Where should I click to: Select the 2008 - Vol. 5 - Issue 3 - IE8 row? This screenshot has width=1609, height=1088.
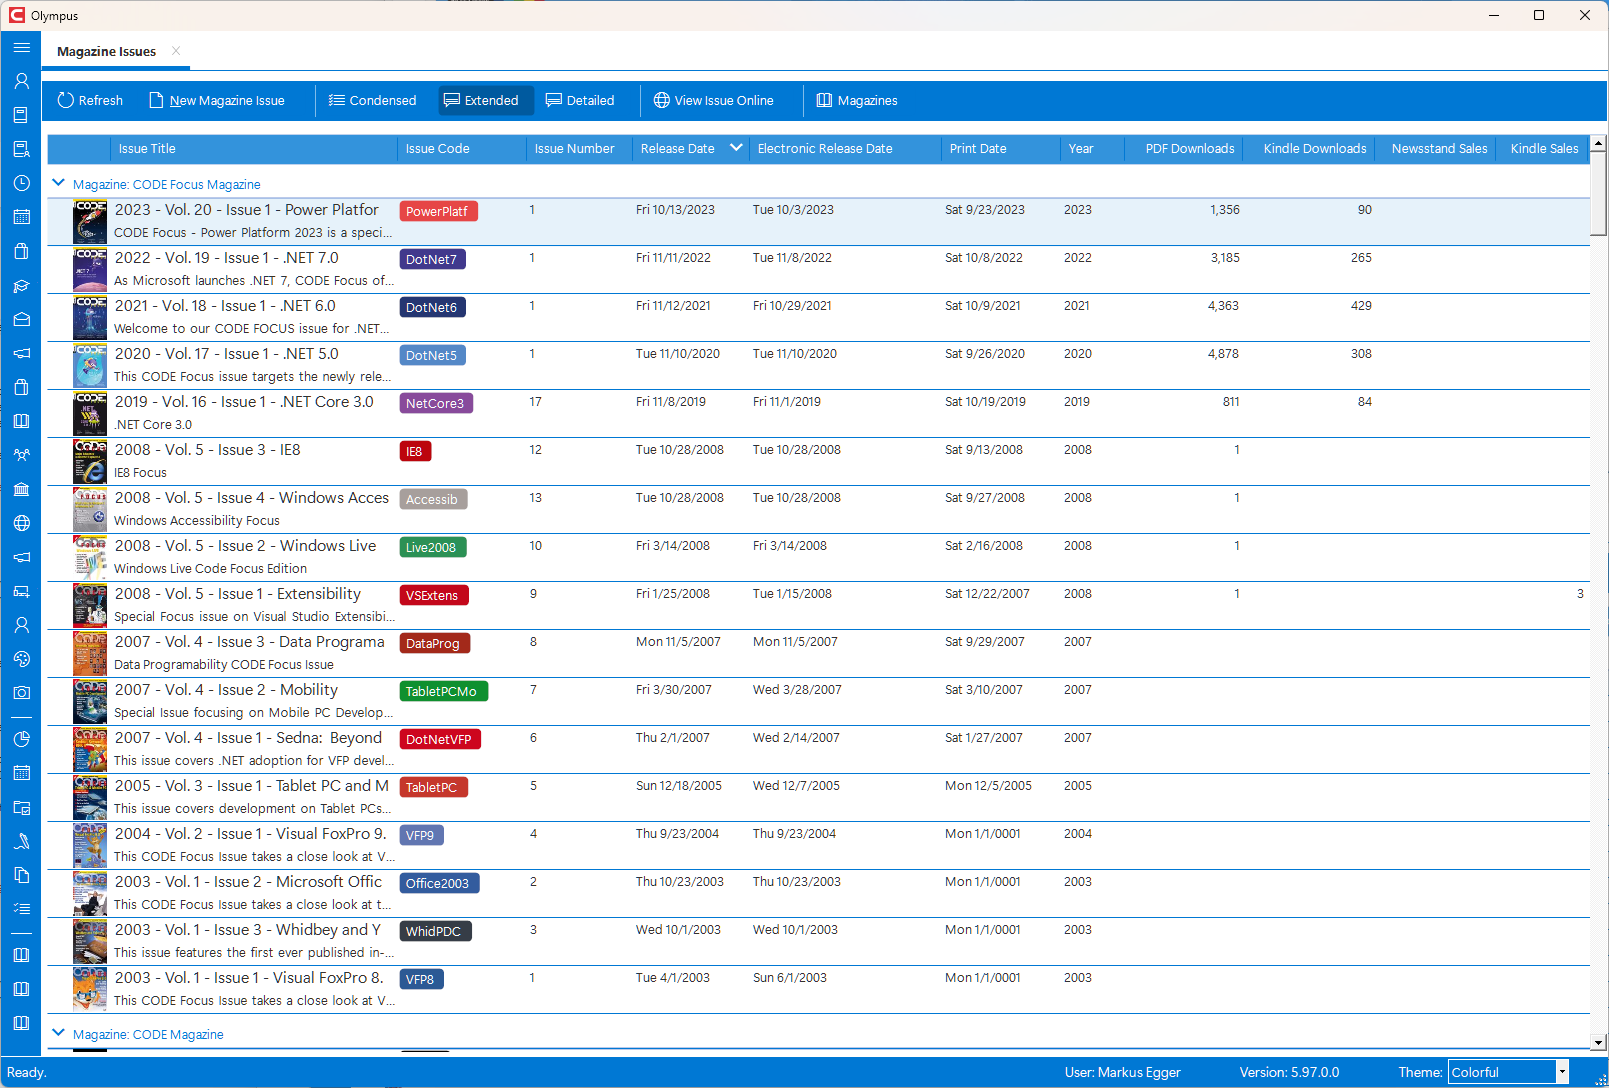click(x=818, y=462)
